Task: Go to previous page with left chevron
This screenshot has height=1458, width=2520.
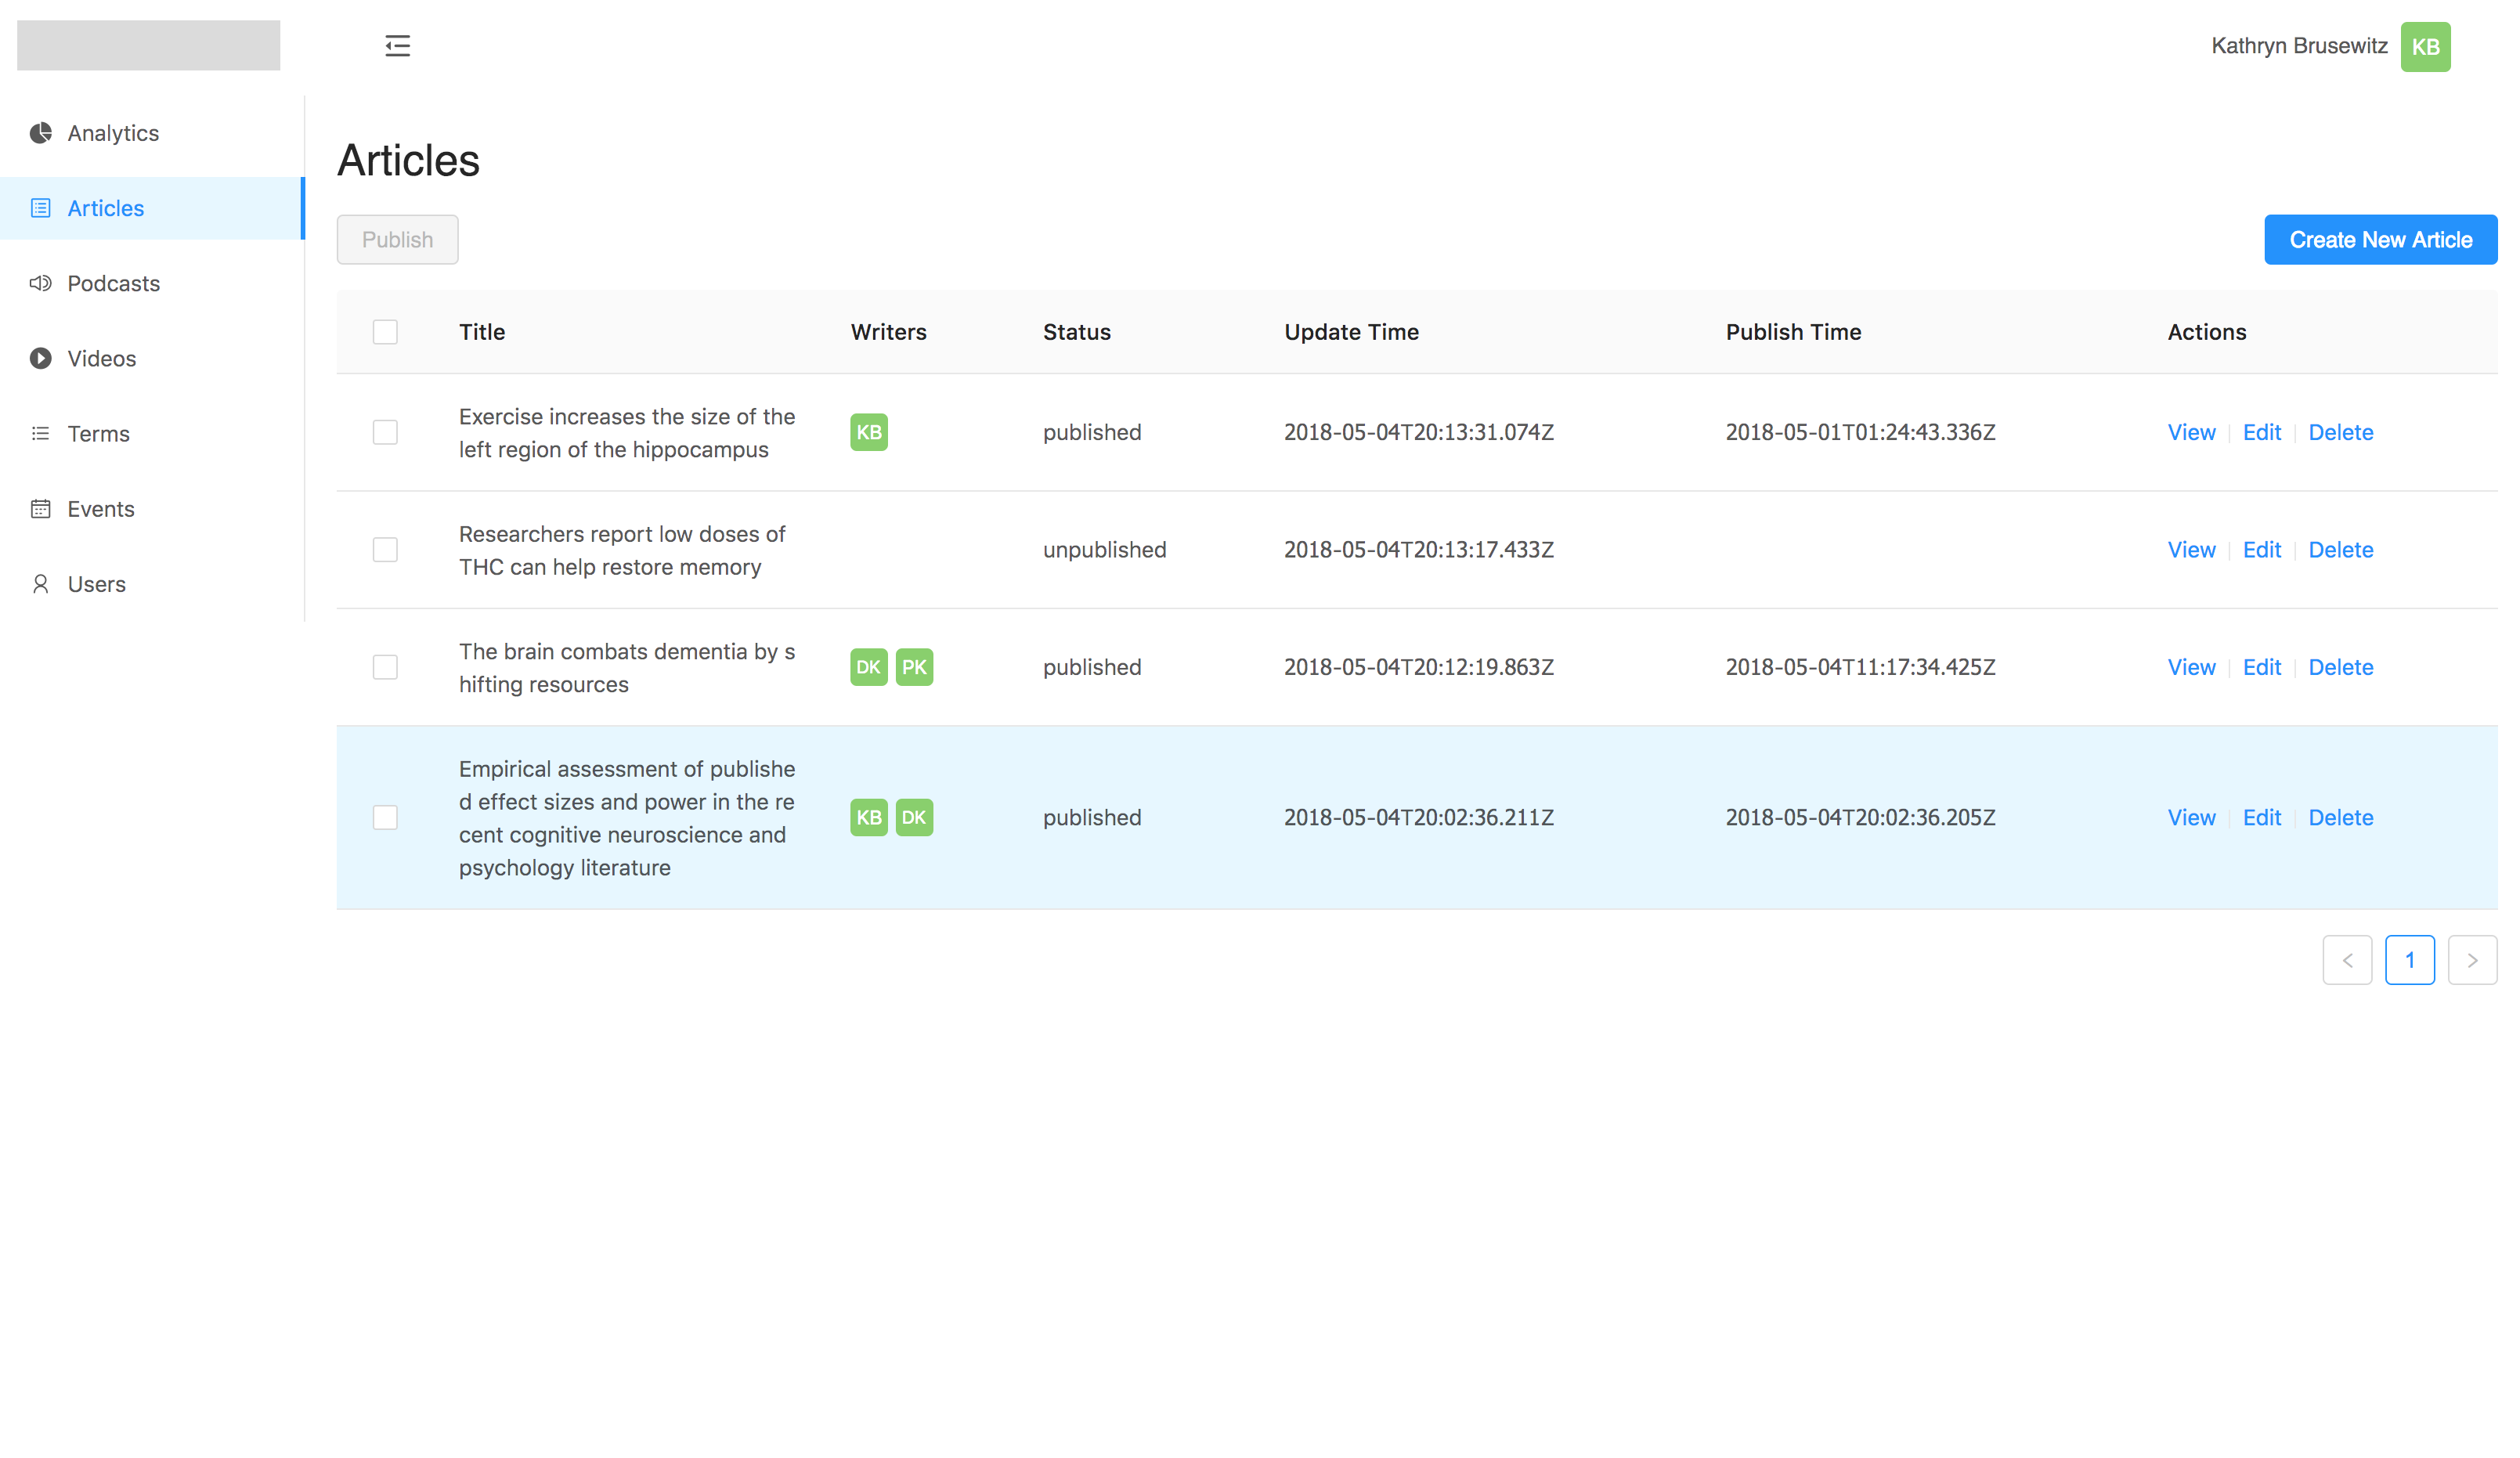Action: [x=2347, y=960]
